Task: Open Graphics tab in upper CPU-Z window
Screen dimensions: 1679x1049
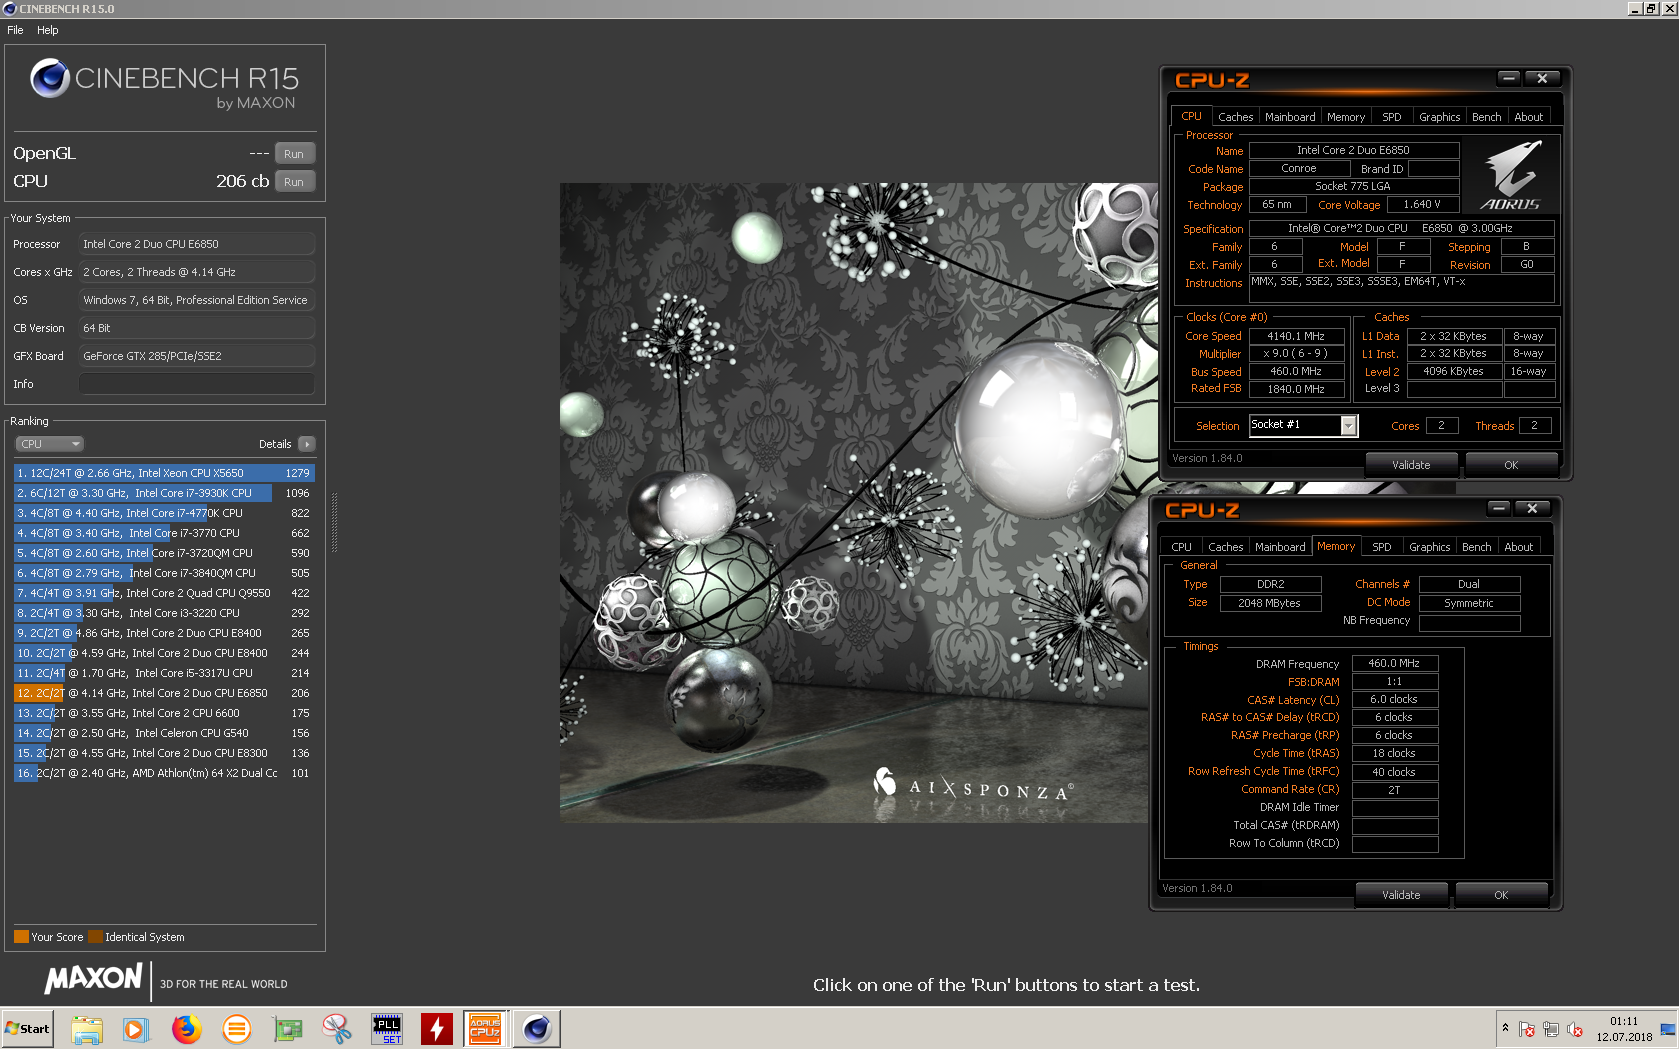Action: [1439, 117]
